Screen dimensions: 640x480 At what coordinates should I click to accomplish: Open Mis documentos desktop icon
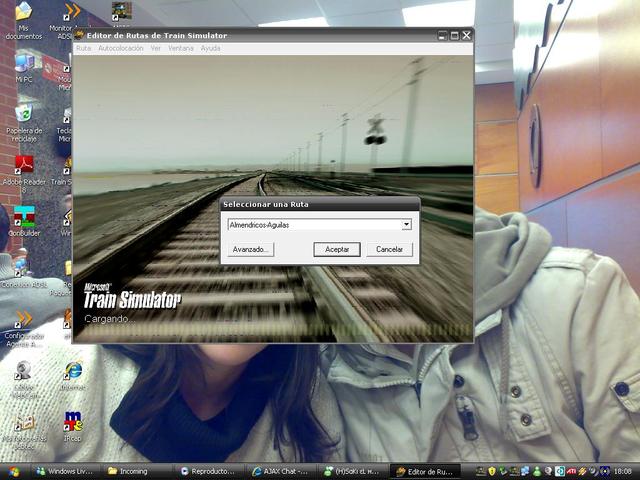coord(24,14)
